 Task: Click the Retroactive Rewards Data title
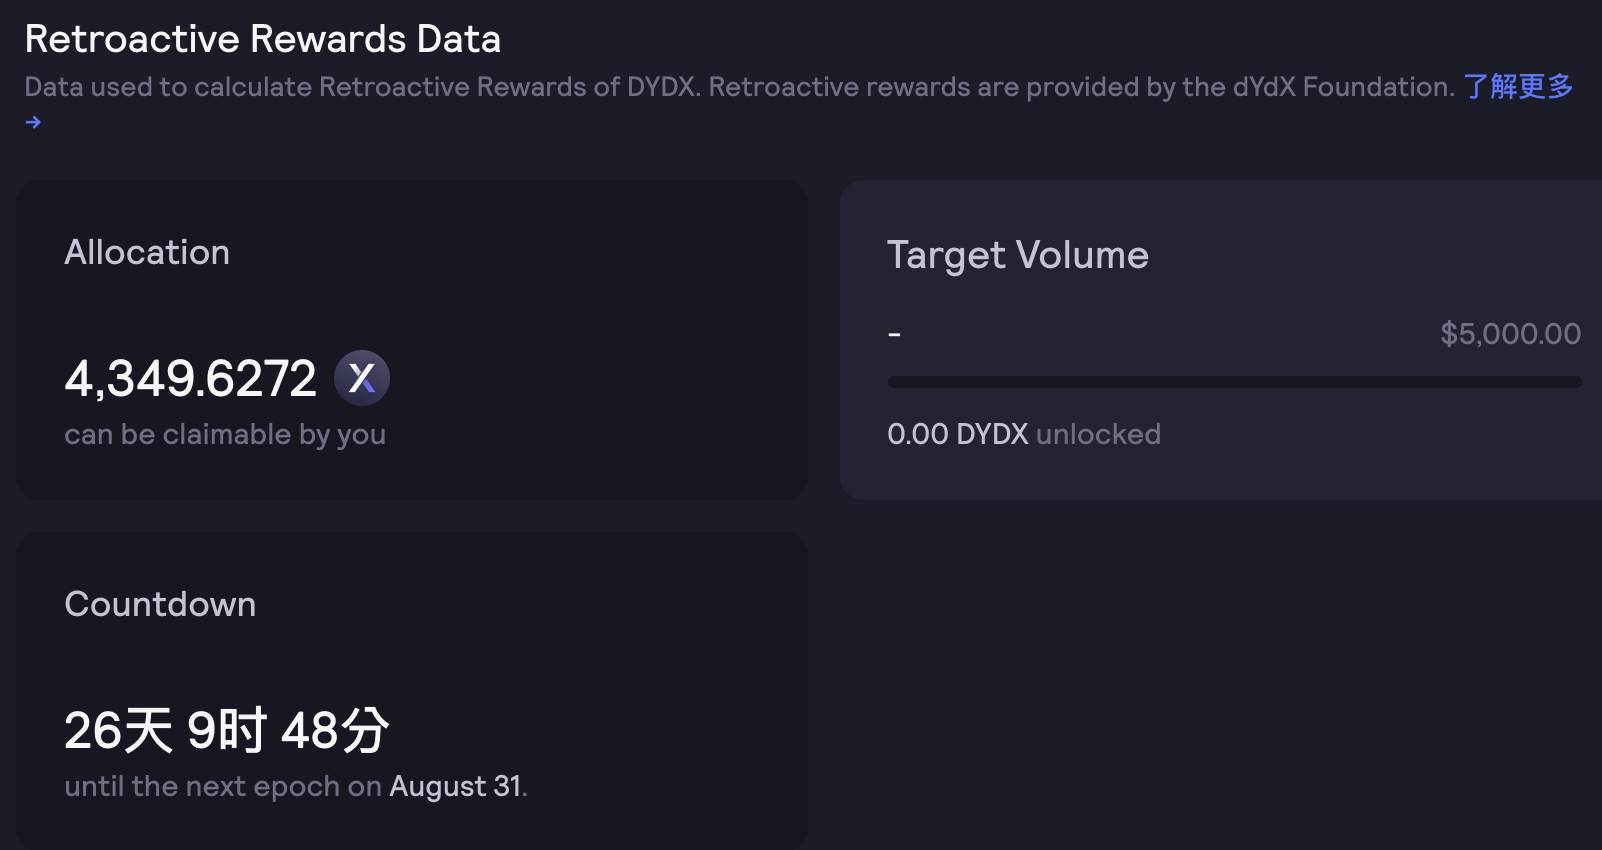[263, 39]
